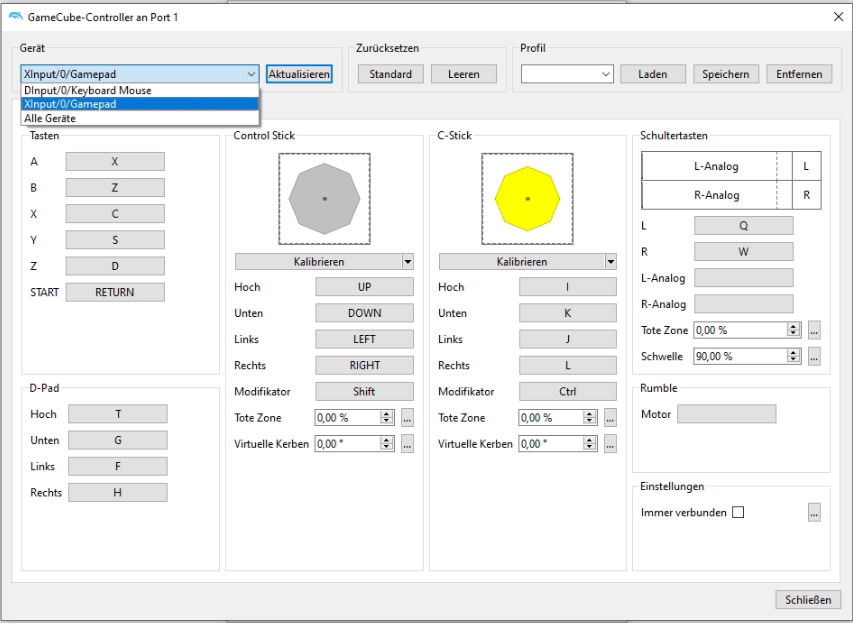The height and width of the screenshot is (623, 853).
Task: Click the Aktualisieren button
Action: pyautogui.click(x=299, y=74)
